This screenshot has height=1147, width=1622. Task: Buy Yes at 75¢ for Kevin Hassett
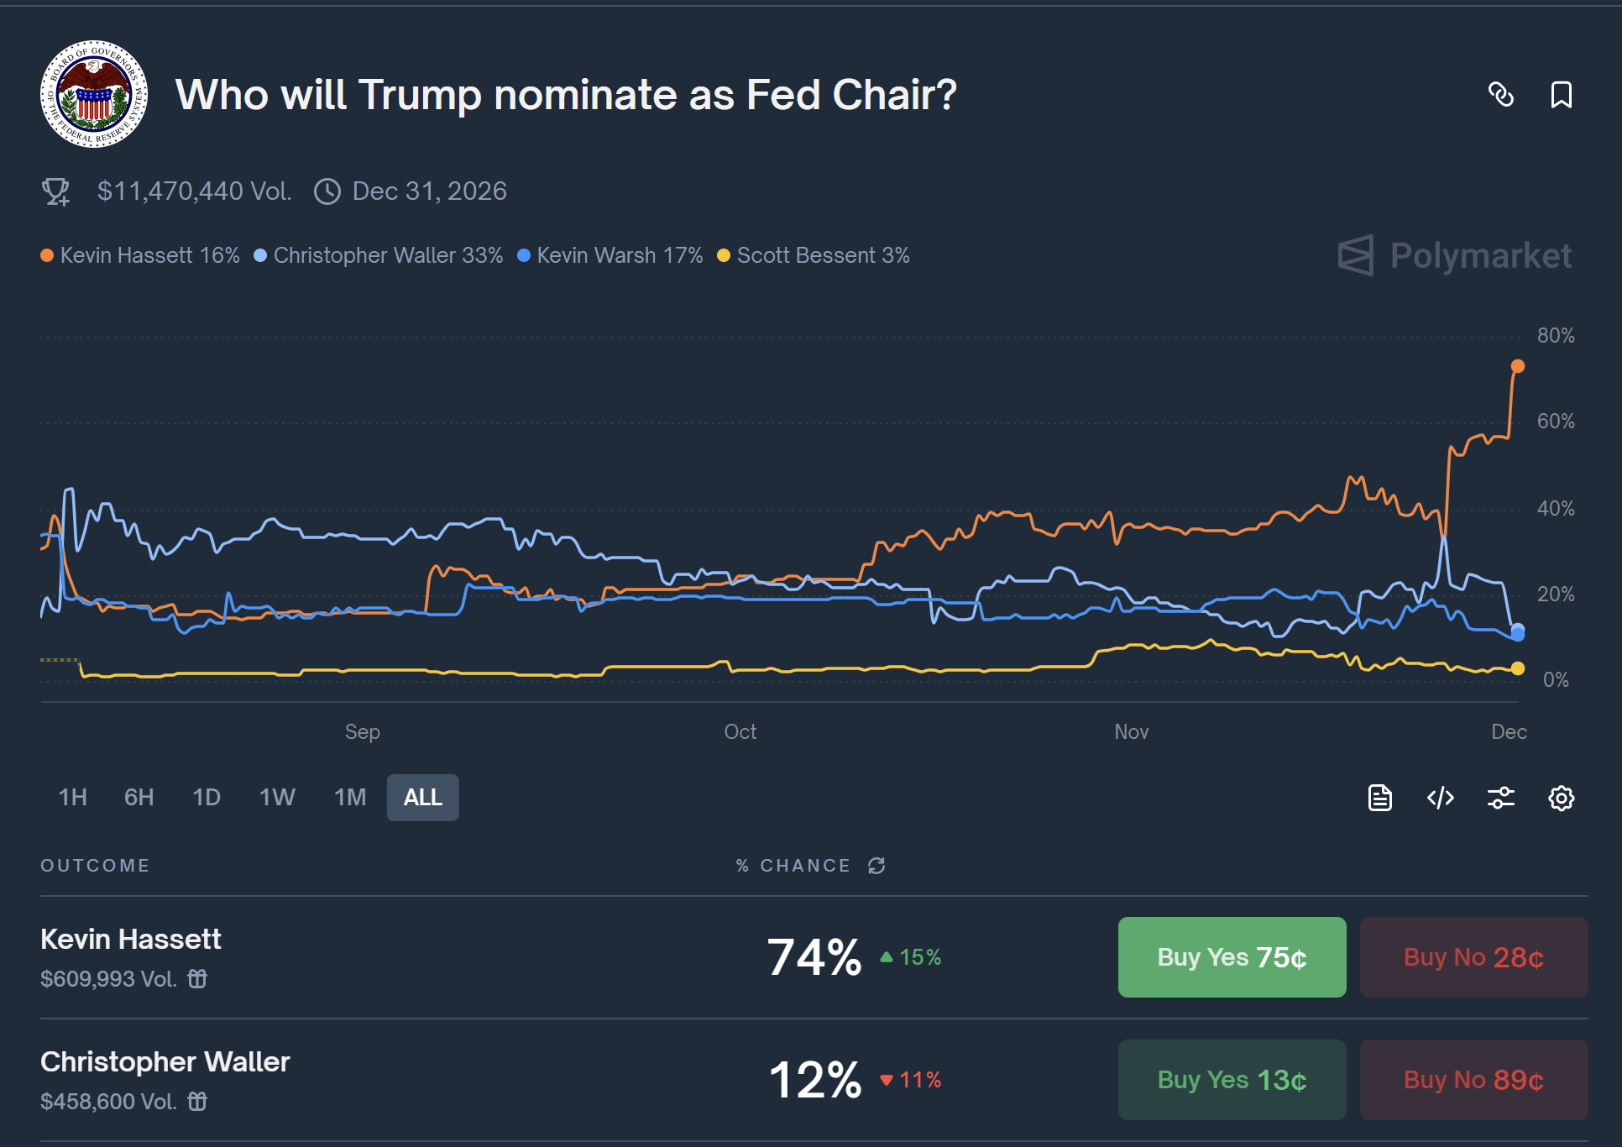click(1231, 957)
